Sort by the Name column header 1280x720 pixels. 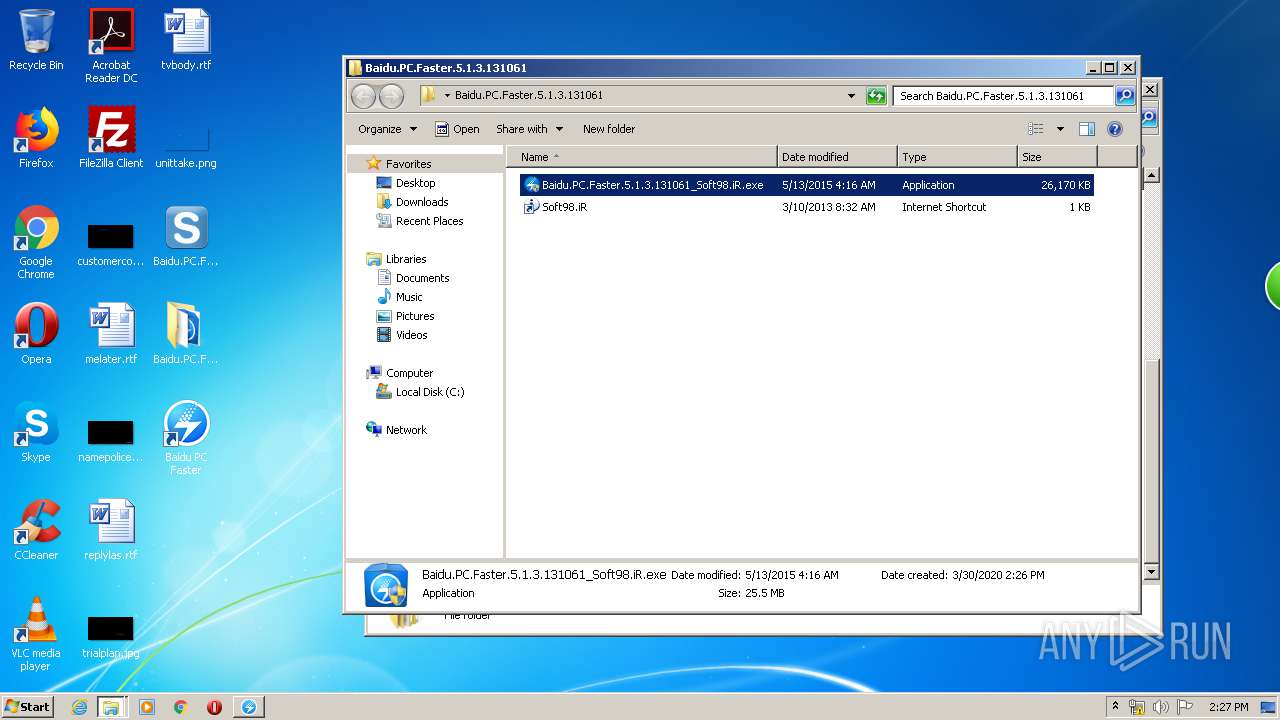642,157
